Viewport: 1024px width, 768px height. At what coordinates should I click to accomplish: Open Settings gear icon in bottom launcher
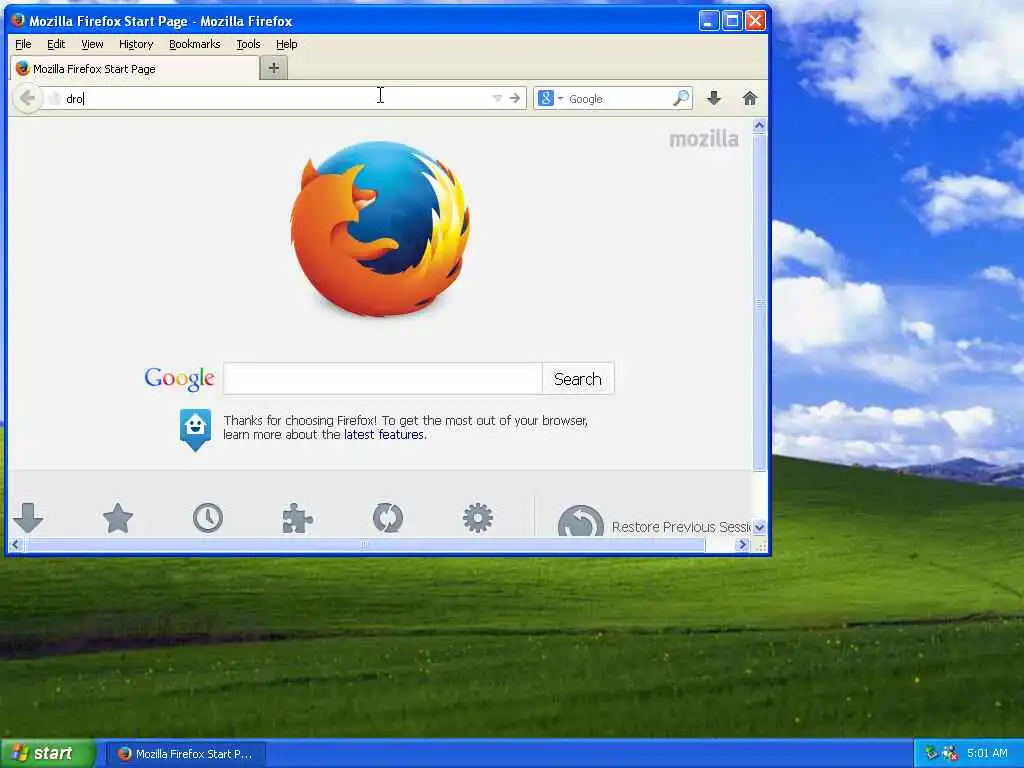(x=477, y=518)
